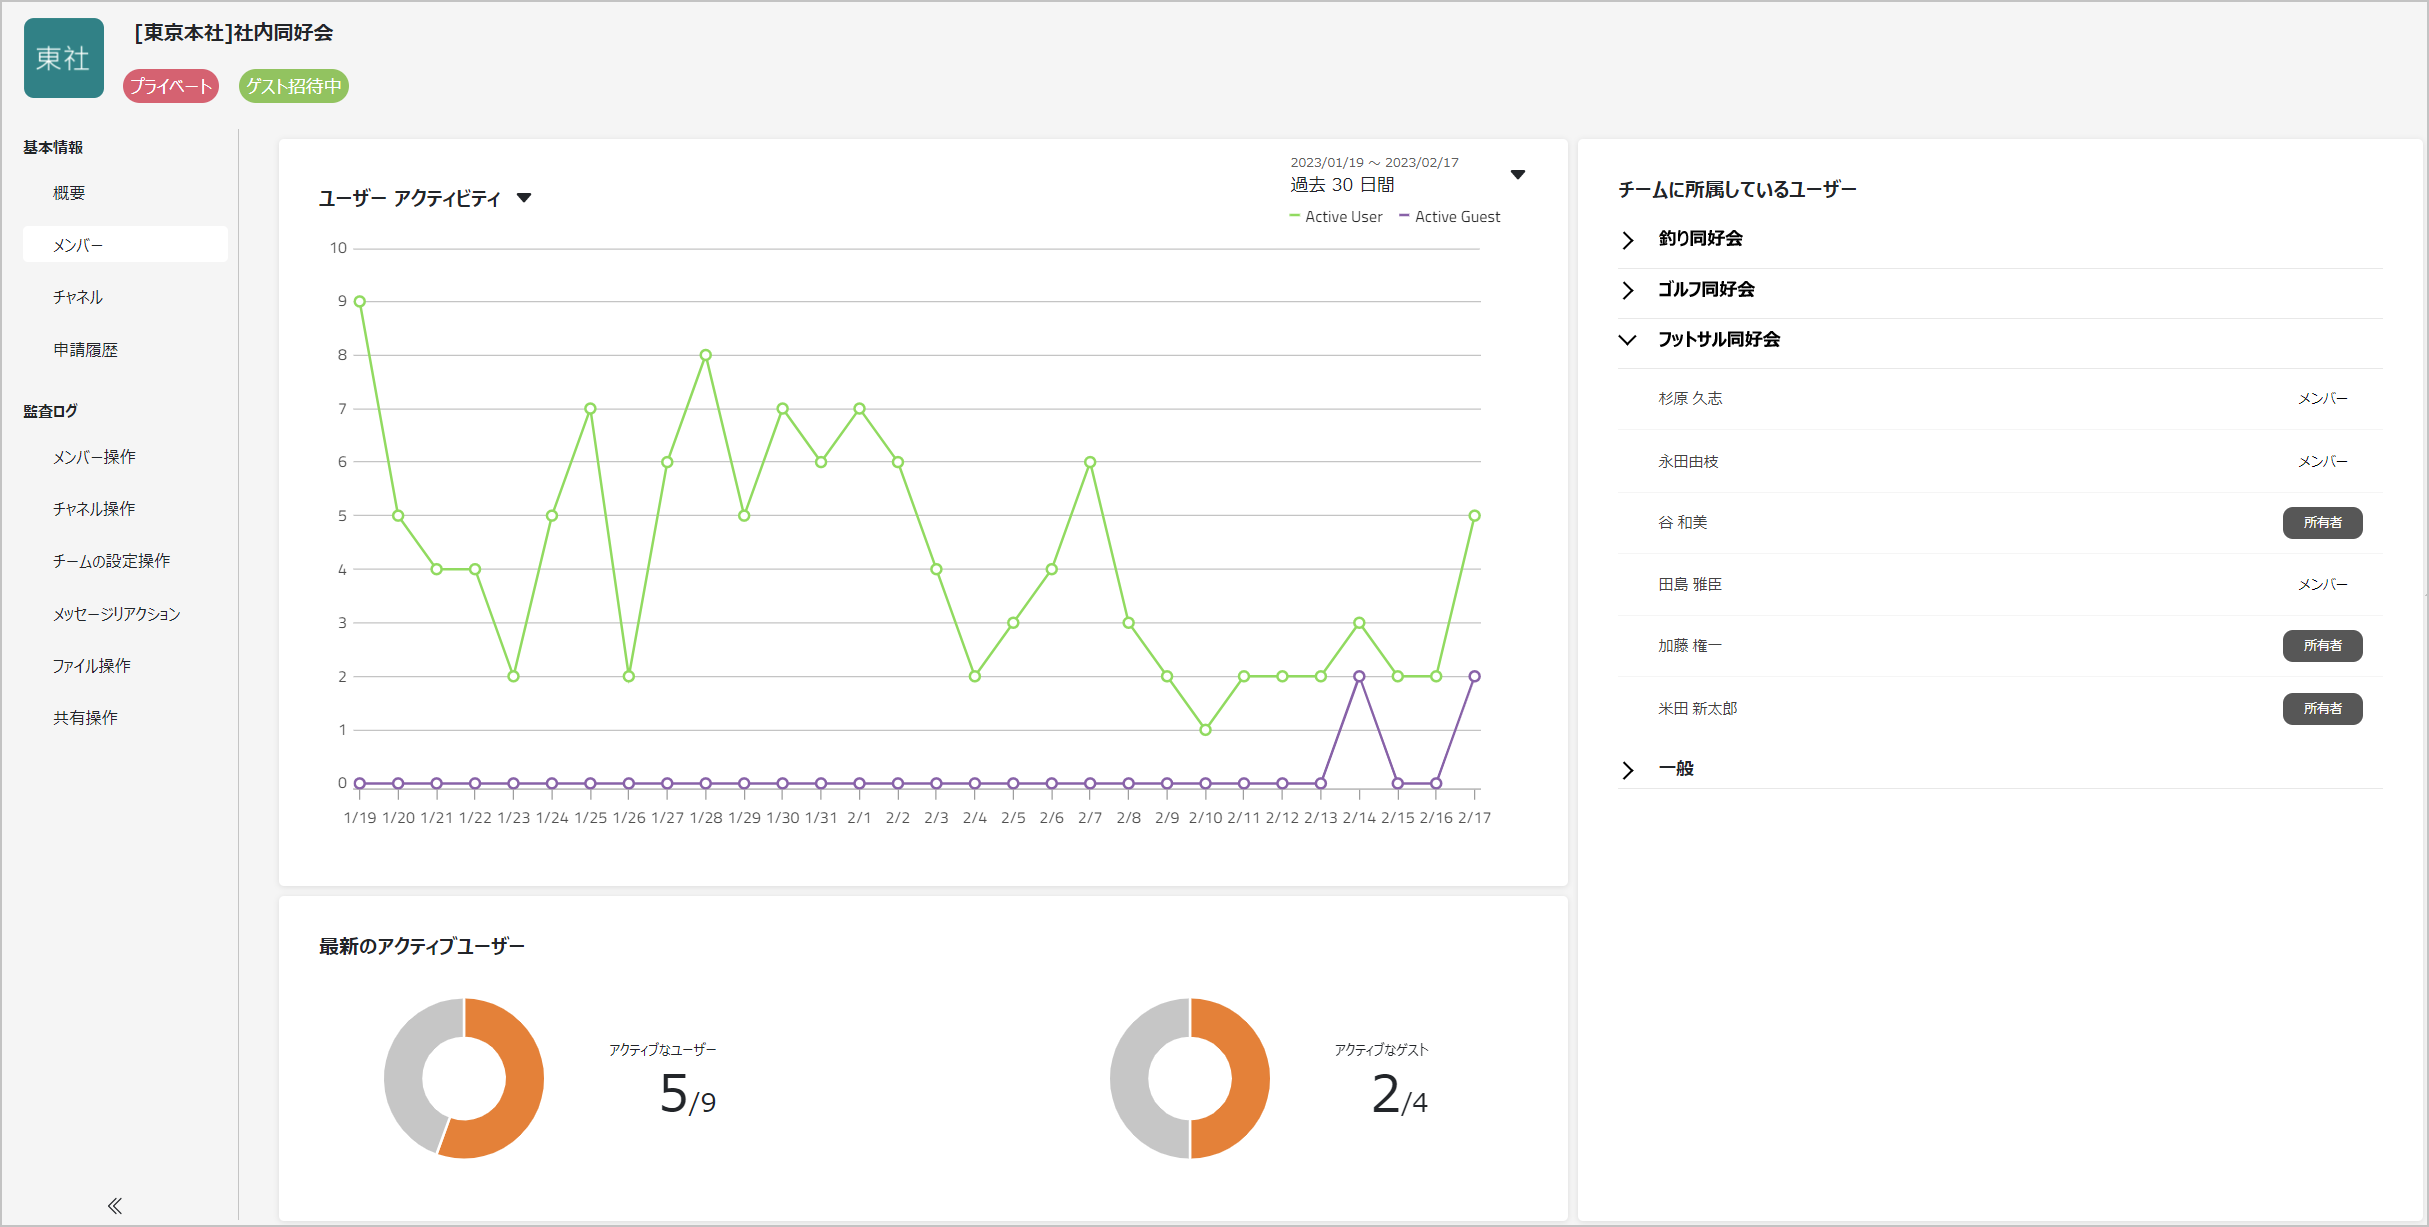Click the 1/28 peak data point

tap(706, 355)
